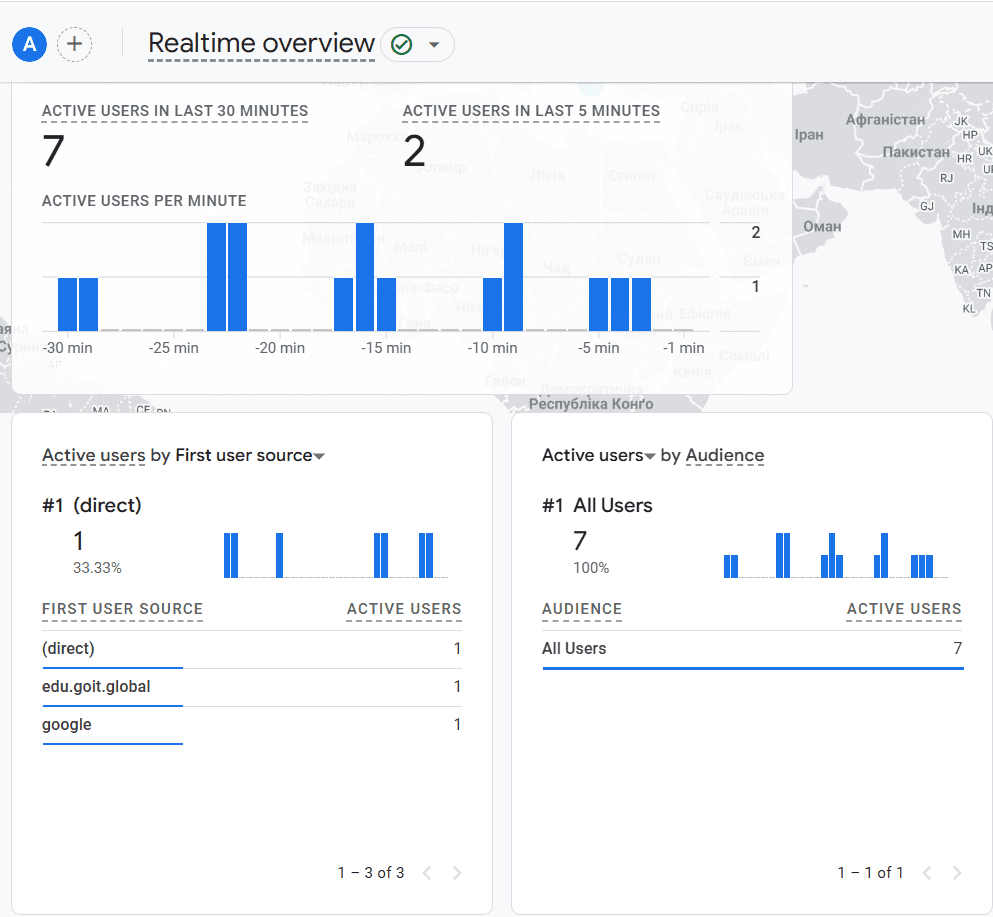This screenshot has width=993, height=917.
Task: Click 'ACTIVE USERS PER MINUTE' label
Action: [x=144, y=201]
